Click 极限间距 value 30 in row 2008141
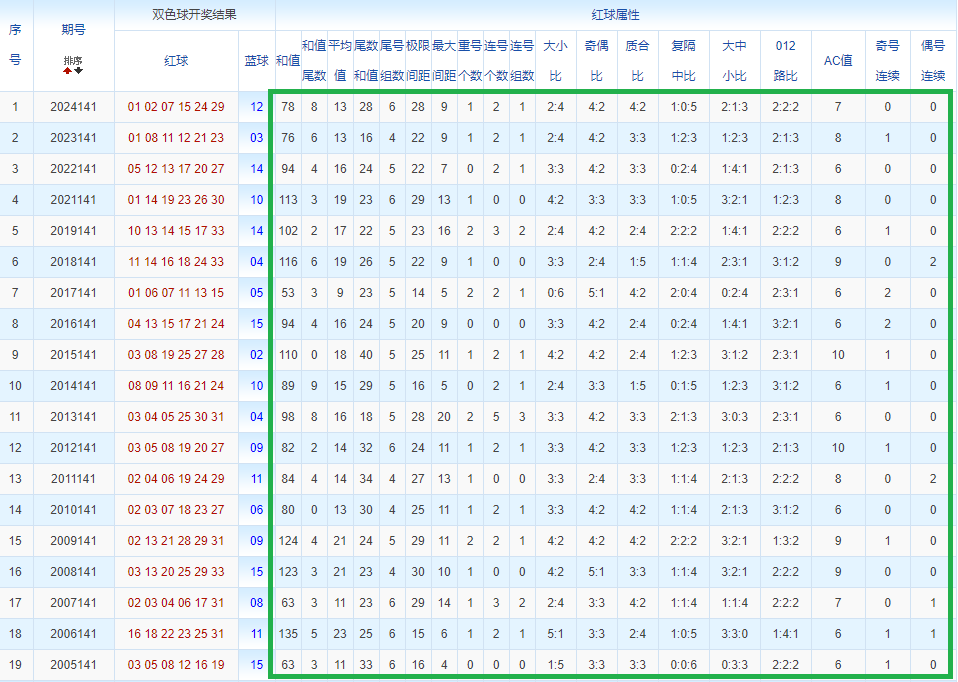Screen dimensions: 958x682 (x=418, y=571)
